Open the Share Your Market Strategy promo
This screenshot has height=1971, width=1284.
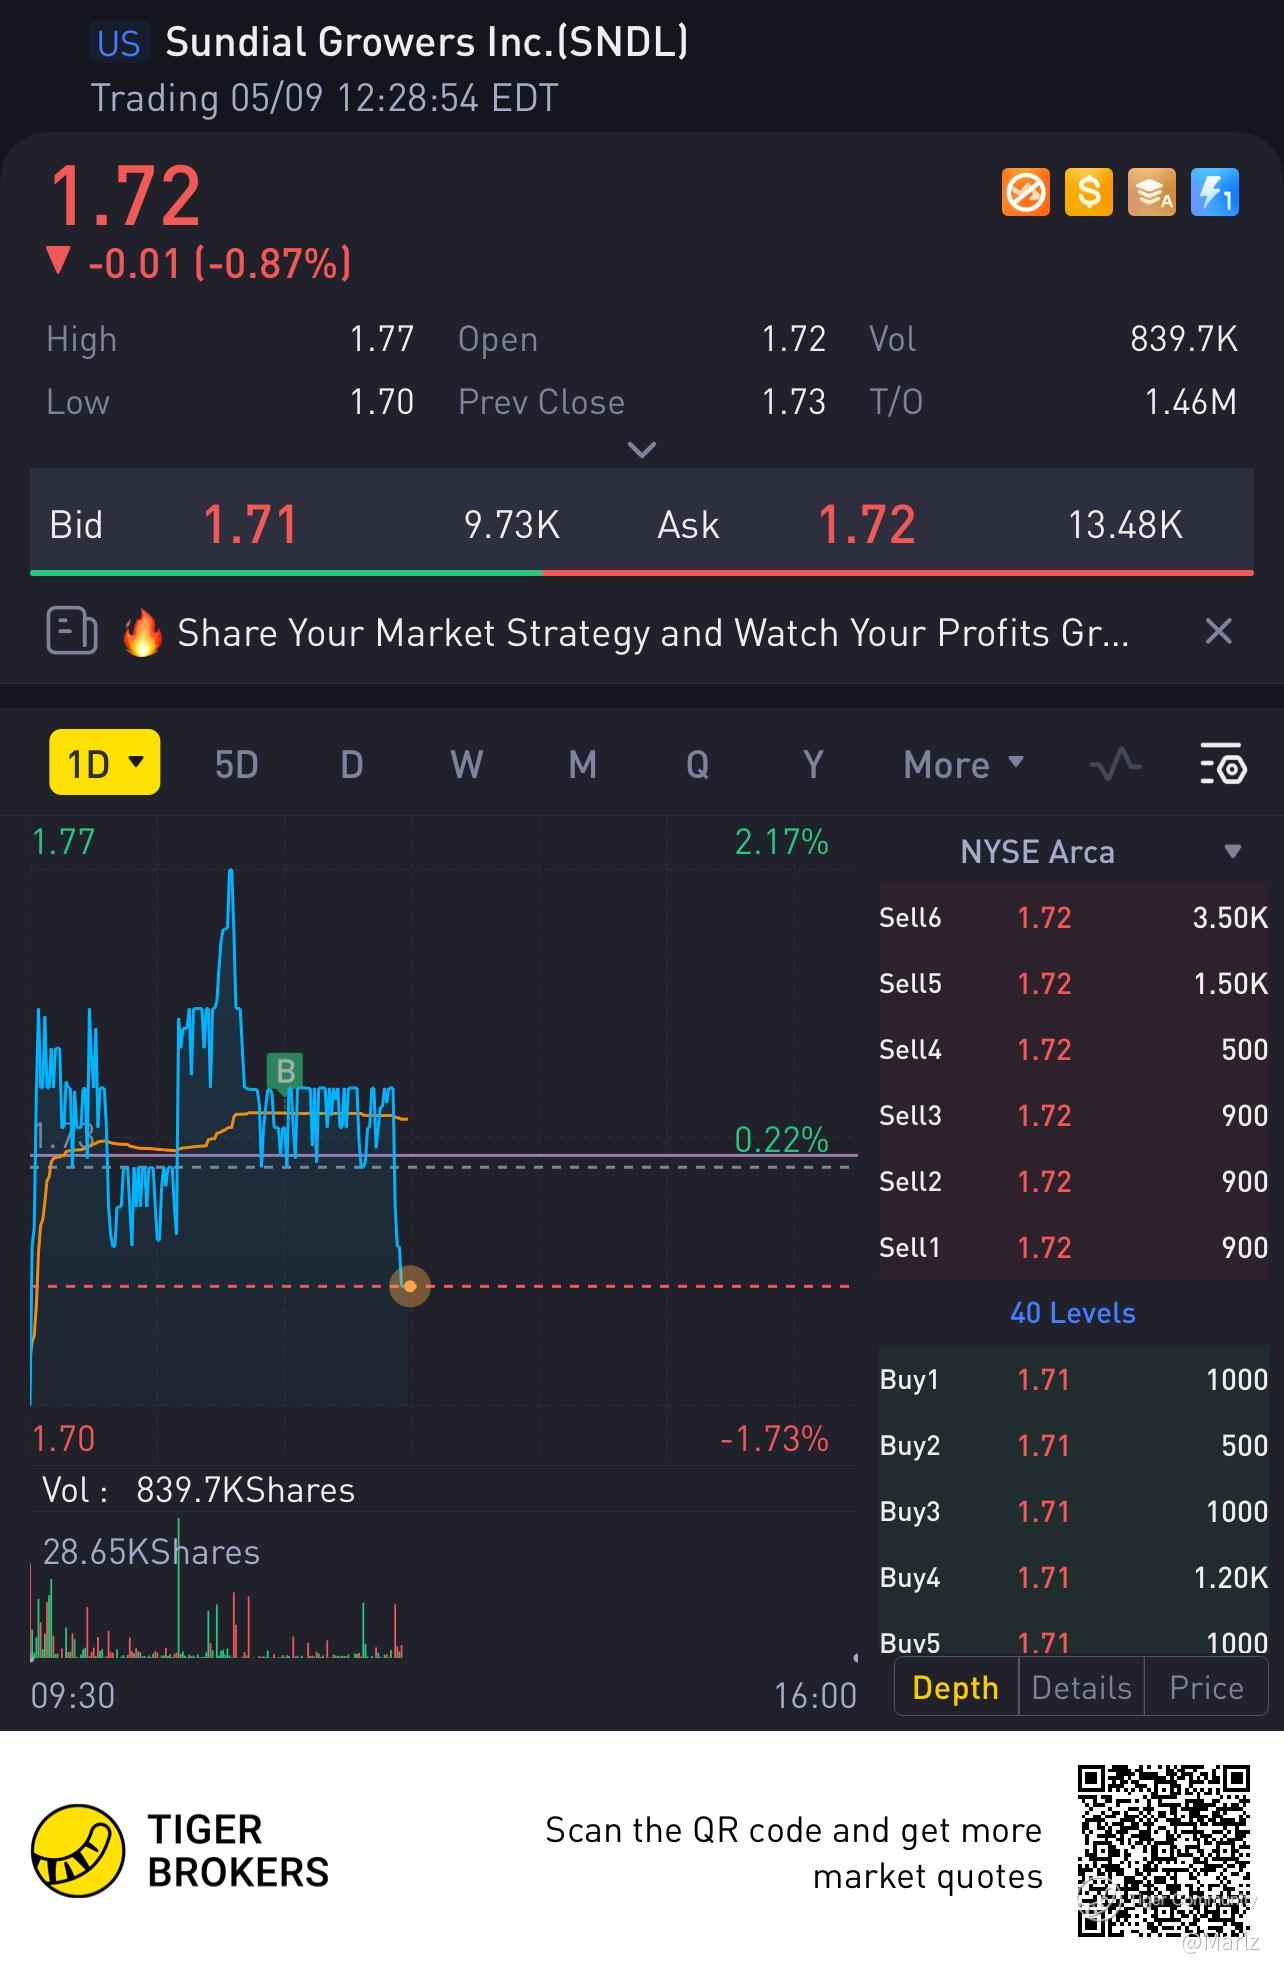653,633
